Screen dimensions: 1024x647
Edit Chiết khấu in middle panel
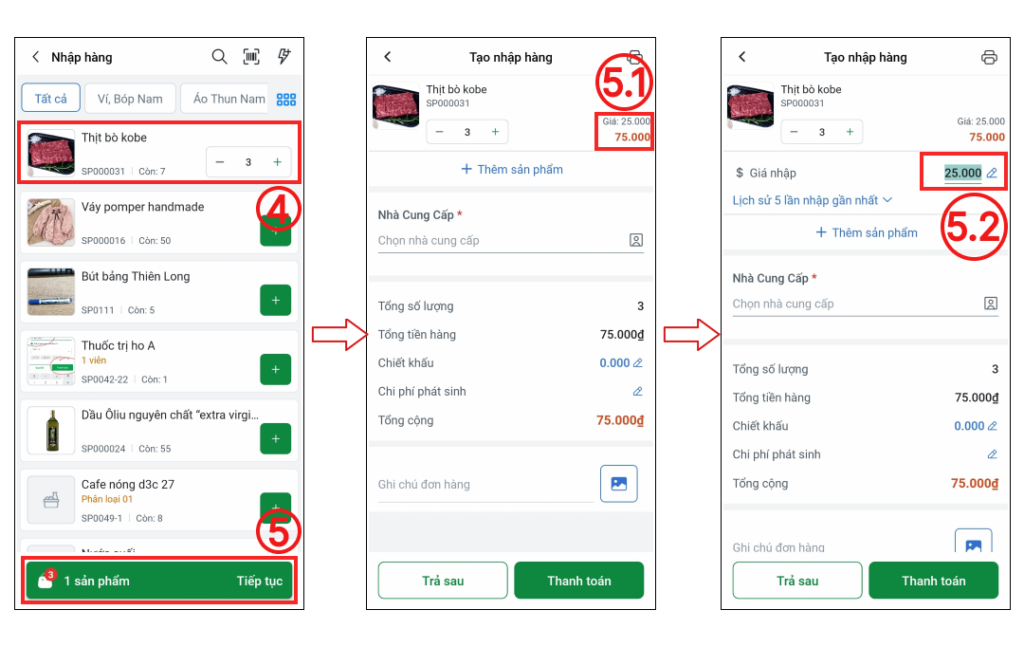(637, 363)
